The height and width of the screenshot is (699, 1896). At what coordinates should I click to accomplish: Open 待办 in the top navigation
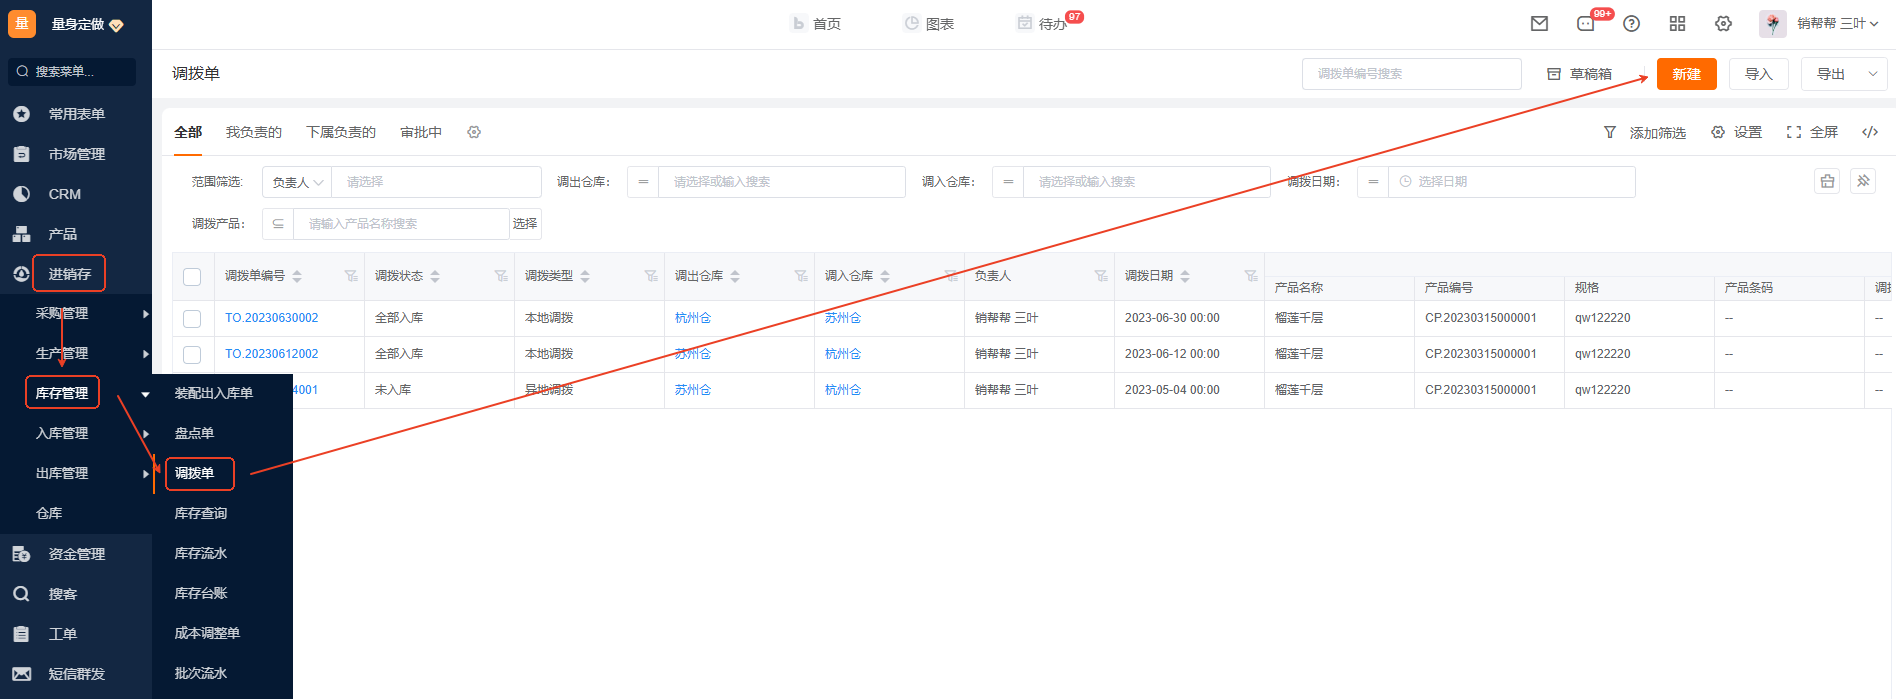pos(1042,24)
